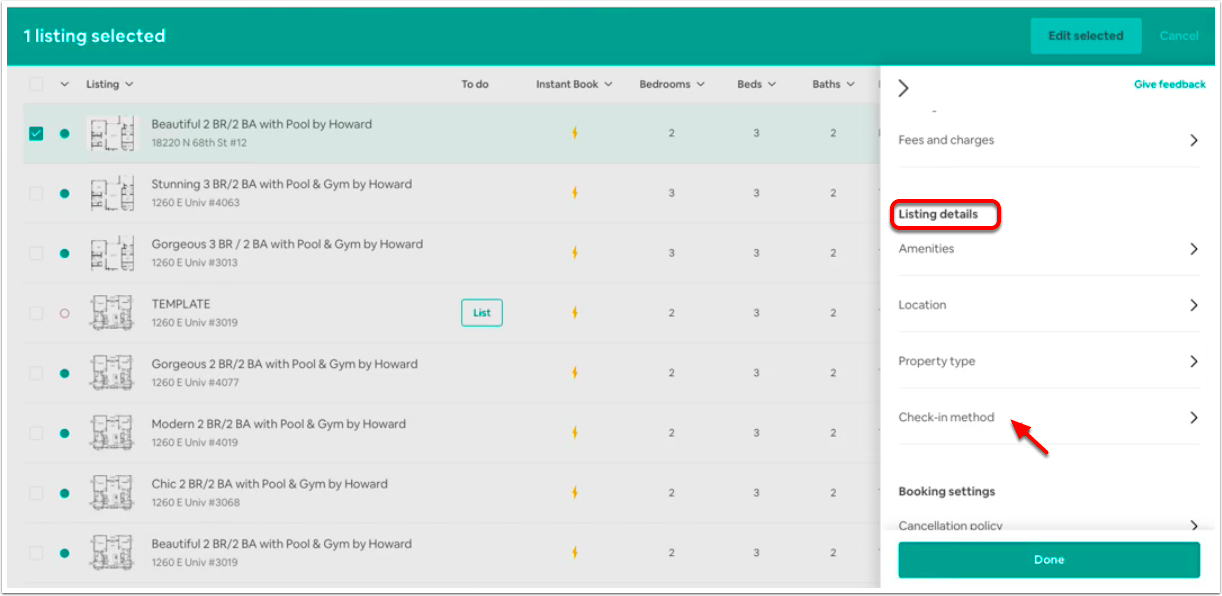Screen dimensions: 1222x596
Task: Open listing Beautiful 2 BR/2 BA with Pool by Howard
Action: point(261,124)
